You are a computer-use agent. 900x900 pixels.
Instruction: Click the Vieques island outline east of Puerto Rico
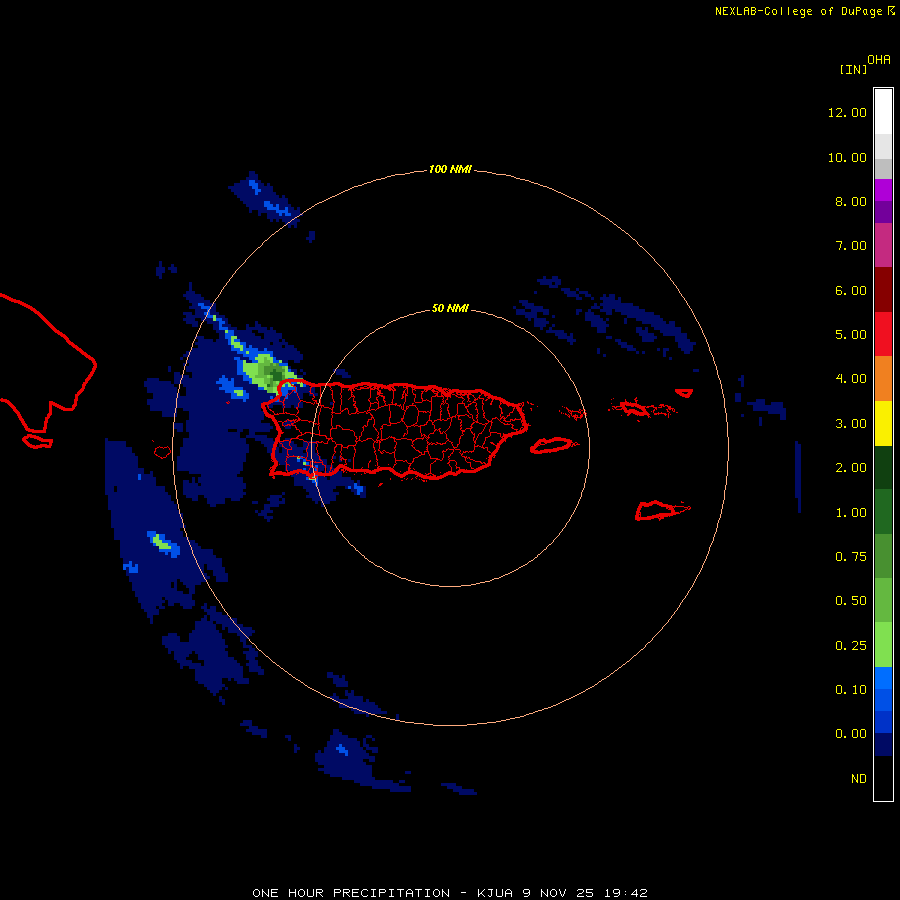pyautogui.click(x=551, y=445)
